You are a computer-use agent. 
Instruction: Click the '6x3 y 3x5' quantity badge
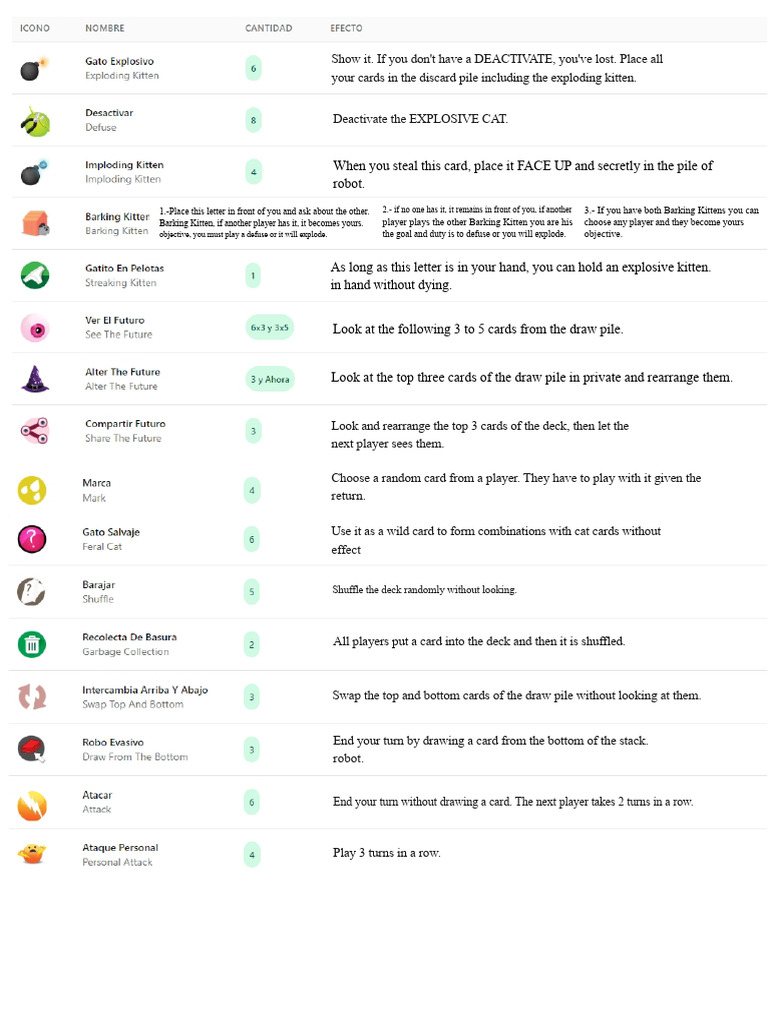pos(270,328)
